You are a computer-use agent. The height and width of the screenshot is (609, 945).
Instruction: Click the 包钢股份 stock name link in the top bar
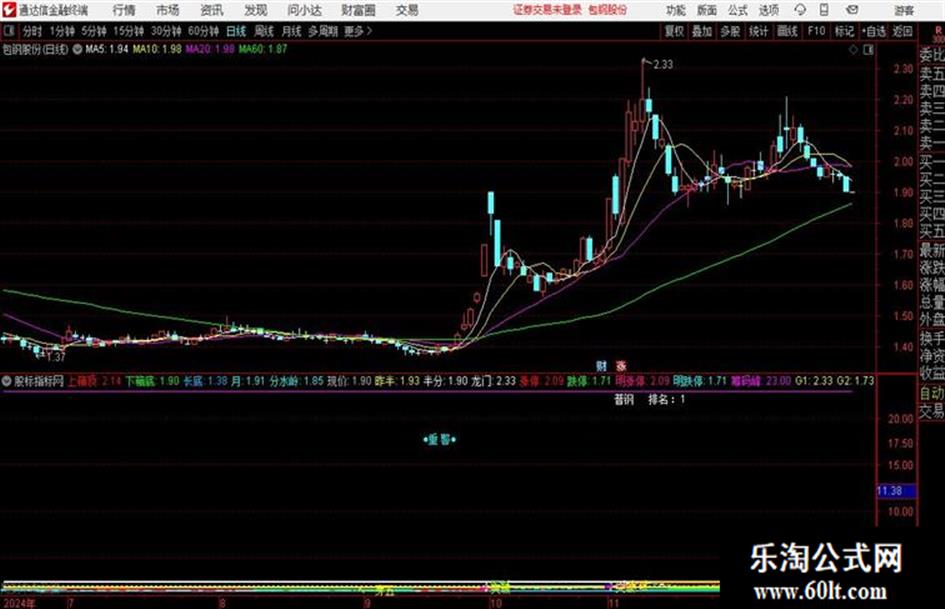pos(608,10)
